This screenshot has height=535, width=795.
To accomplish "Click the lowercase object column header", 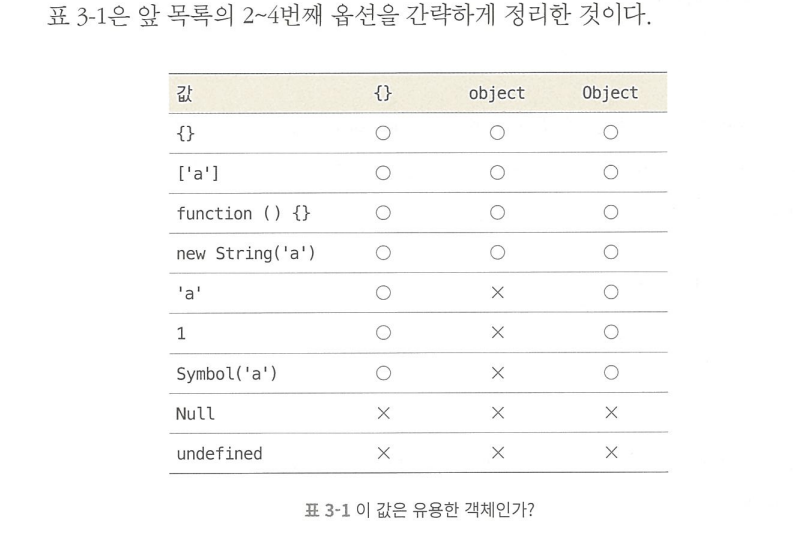I will [496, 93].
